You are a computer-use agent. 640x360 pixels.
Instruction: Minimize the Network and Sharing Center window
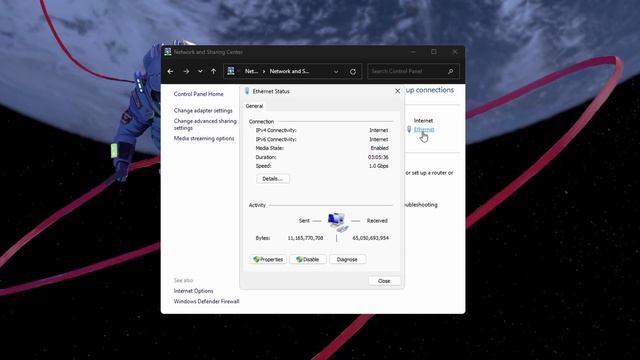point(413,52)
